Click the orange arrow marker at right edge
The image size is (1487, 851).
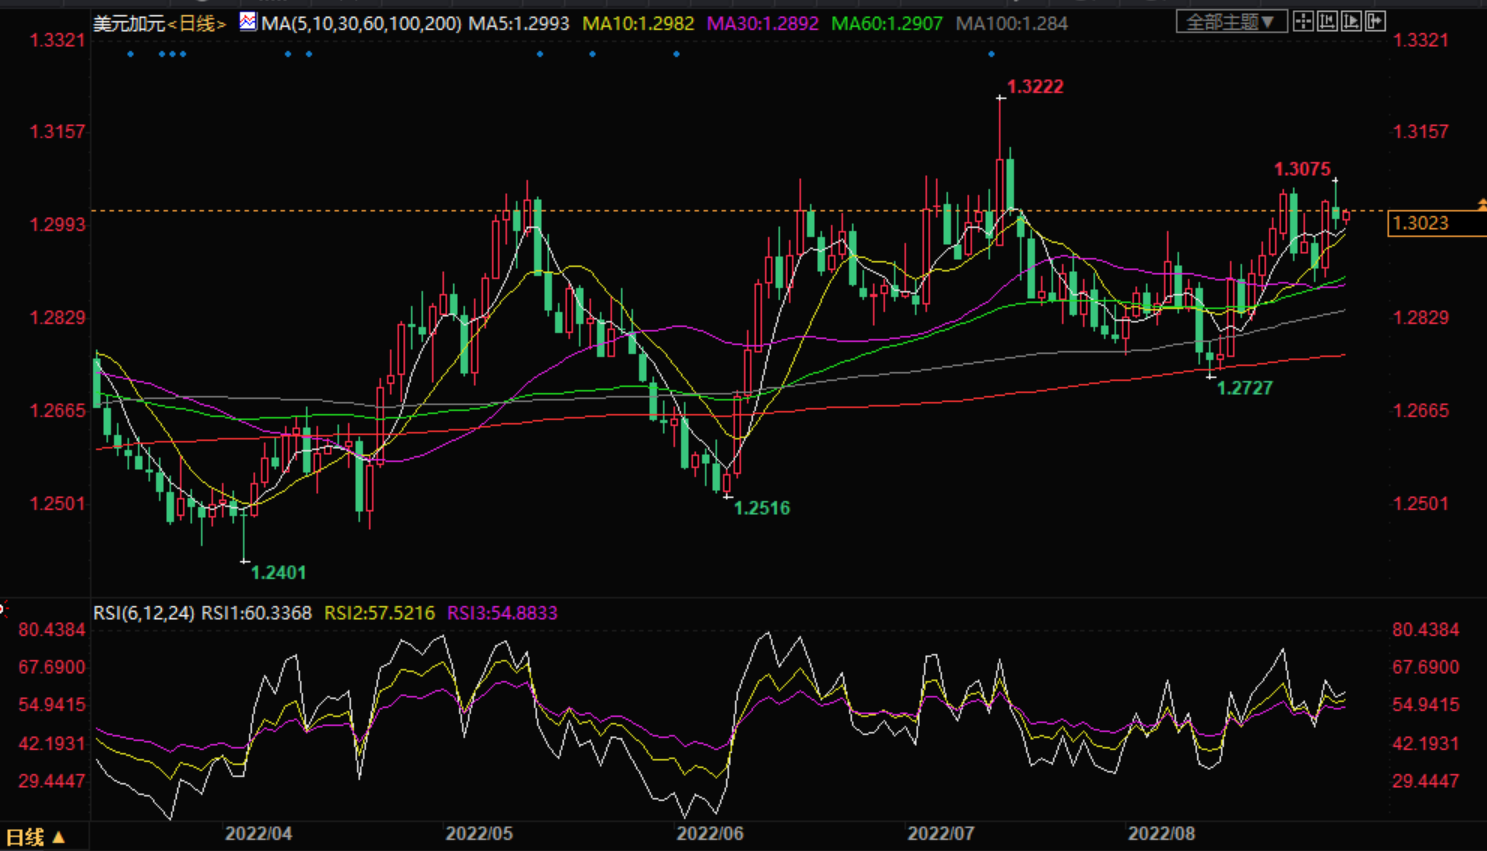(x=1481, y=205)
